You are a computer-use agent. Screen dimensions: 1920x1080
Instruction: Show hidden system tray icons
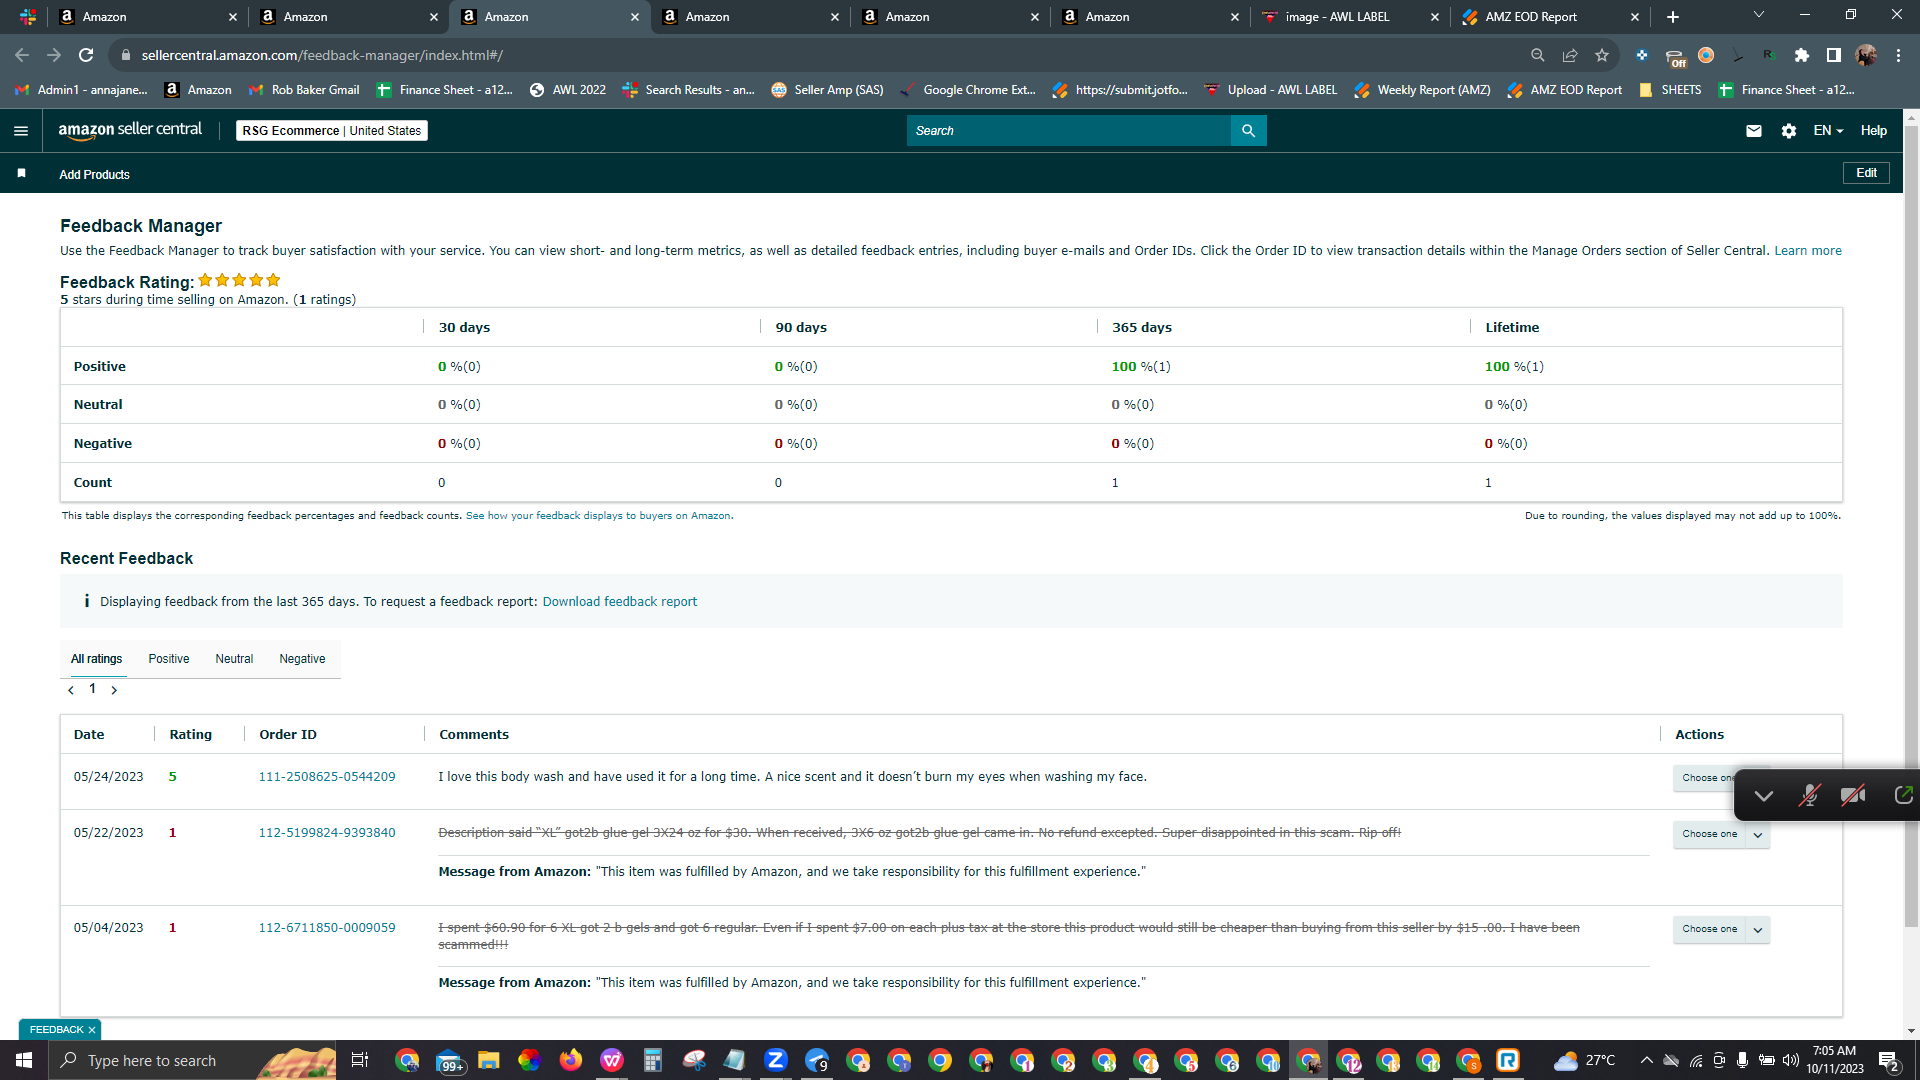click(x=1646, y=1060)
